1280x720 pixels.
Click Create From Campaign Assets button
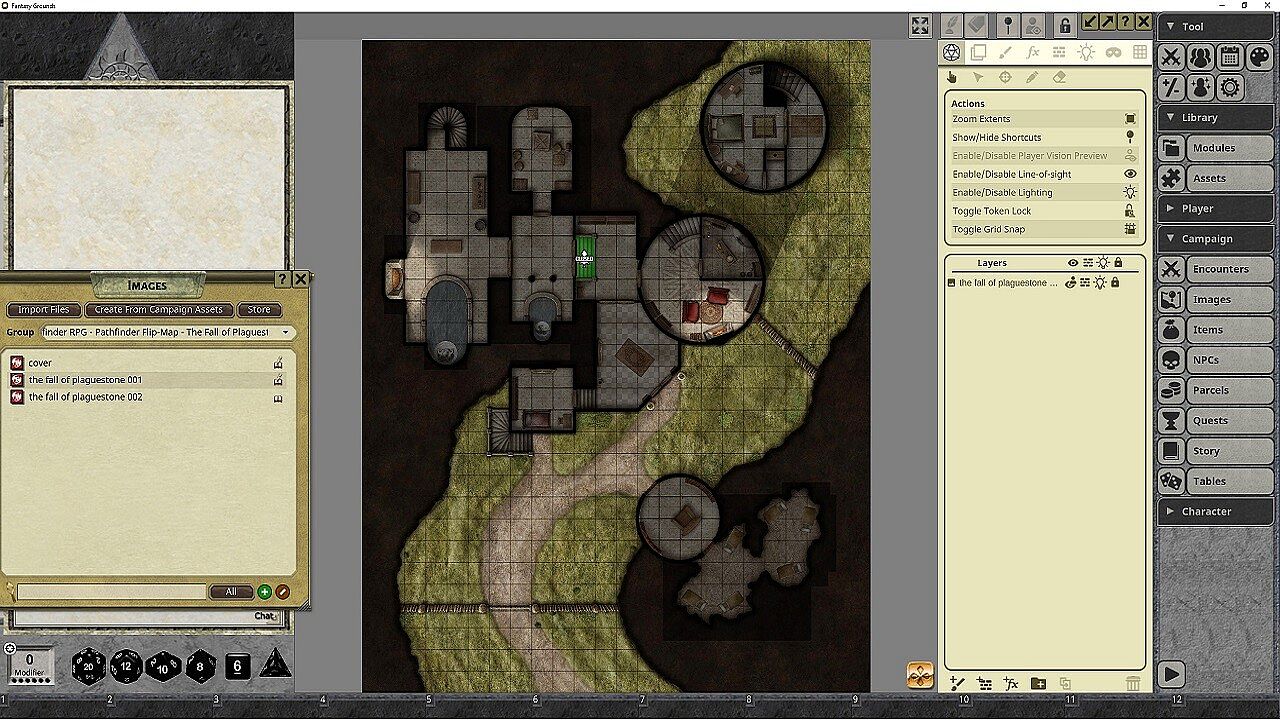(x=159, y=310)
